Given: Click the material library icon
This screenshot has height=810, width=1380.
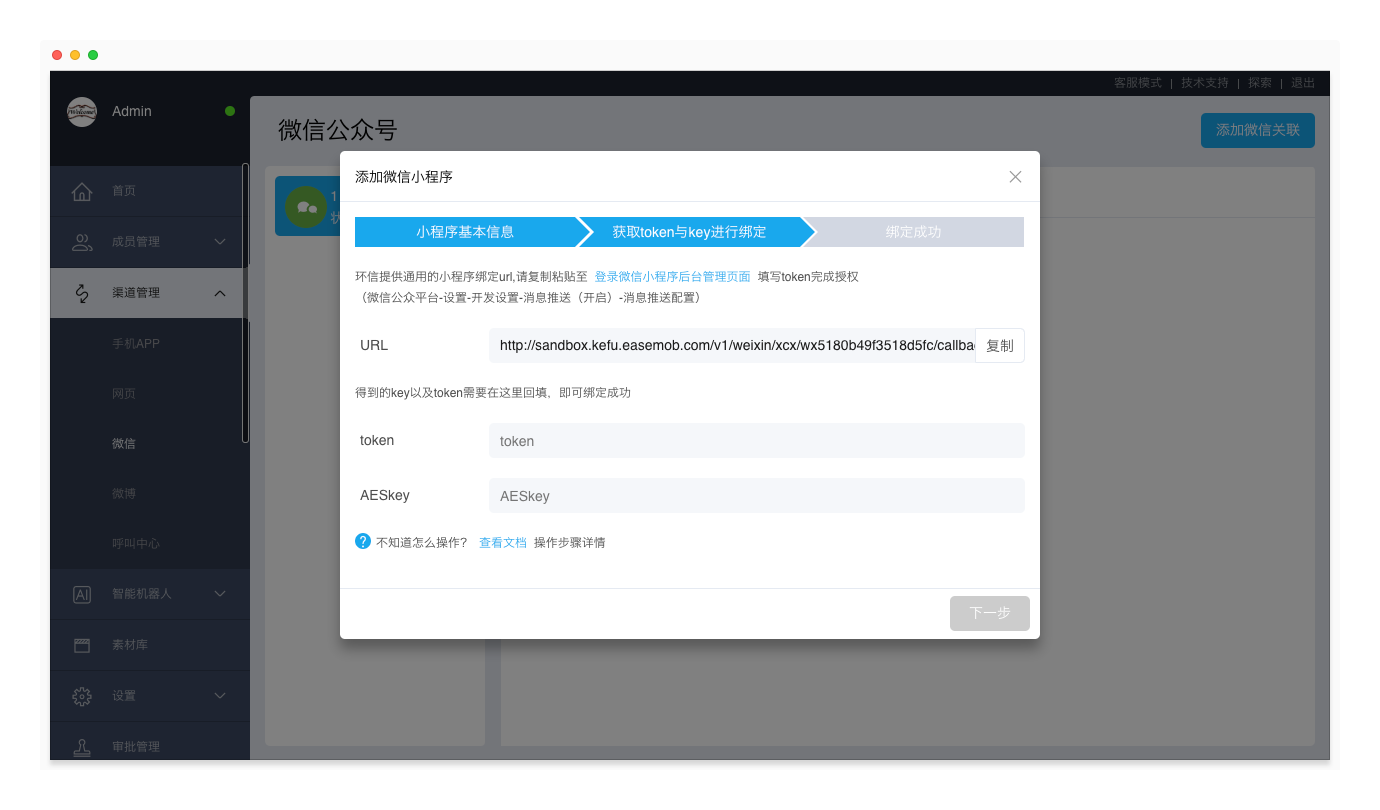Looking at the screenshot, I should [82, 645].
